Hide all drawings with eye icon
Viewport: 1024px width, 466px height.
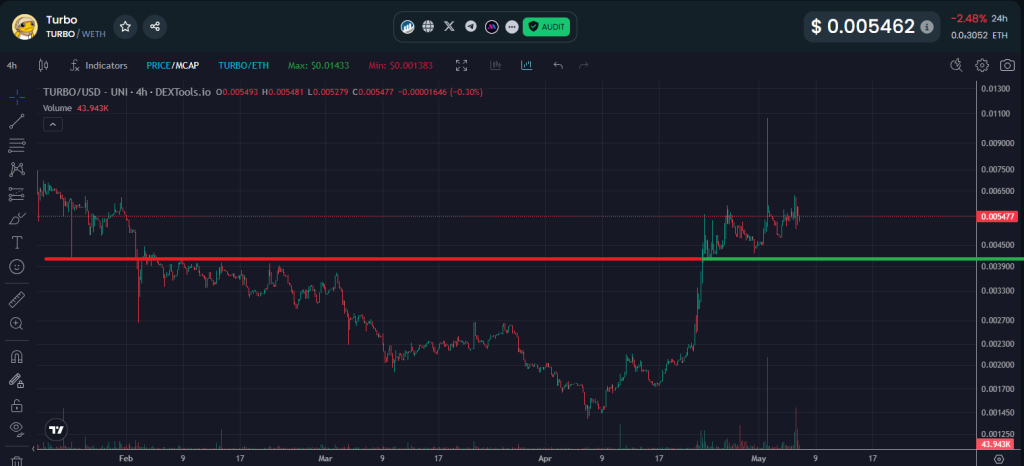(17, 429)
